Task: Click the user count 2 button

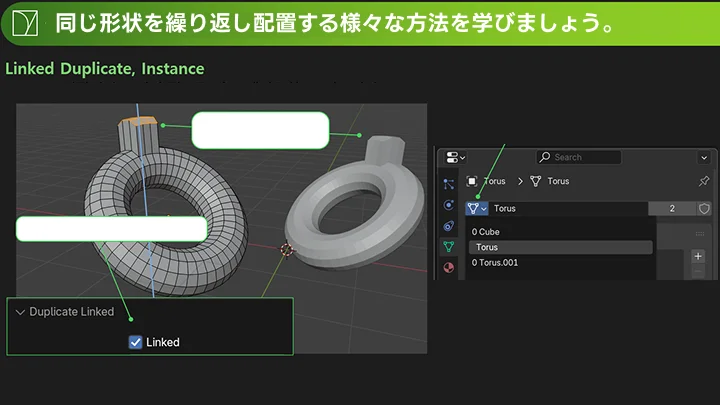Action: 671,208
